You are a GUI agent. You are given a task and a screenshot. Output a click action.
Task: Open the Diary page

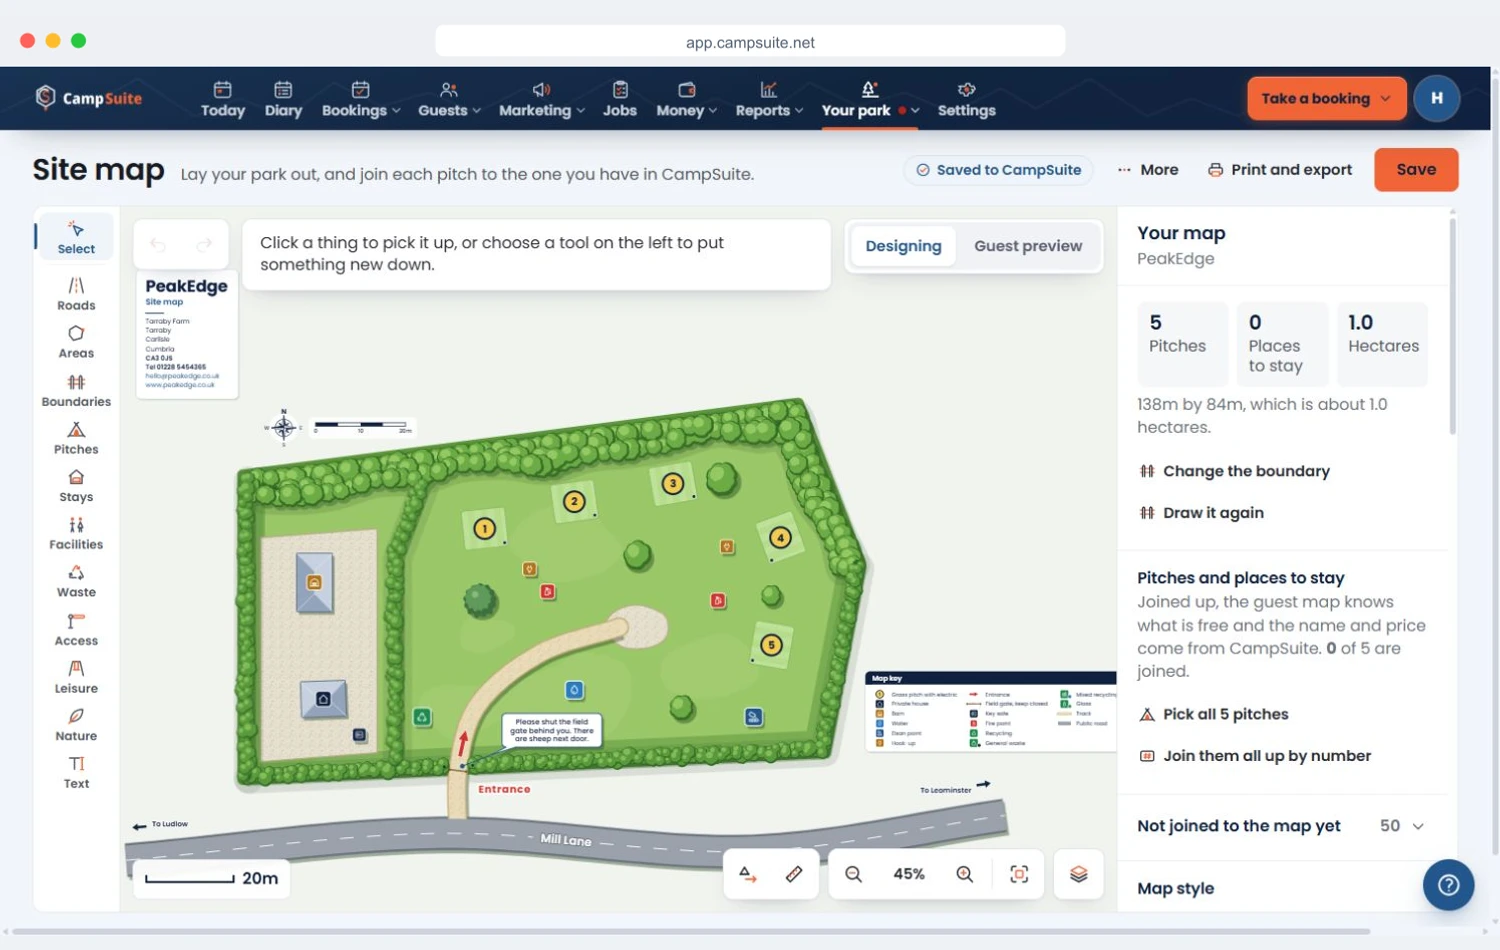[x=283, y=99]
